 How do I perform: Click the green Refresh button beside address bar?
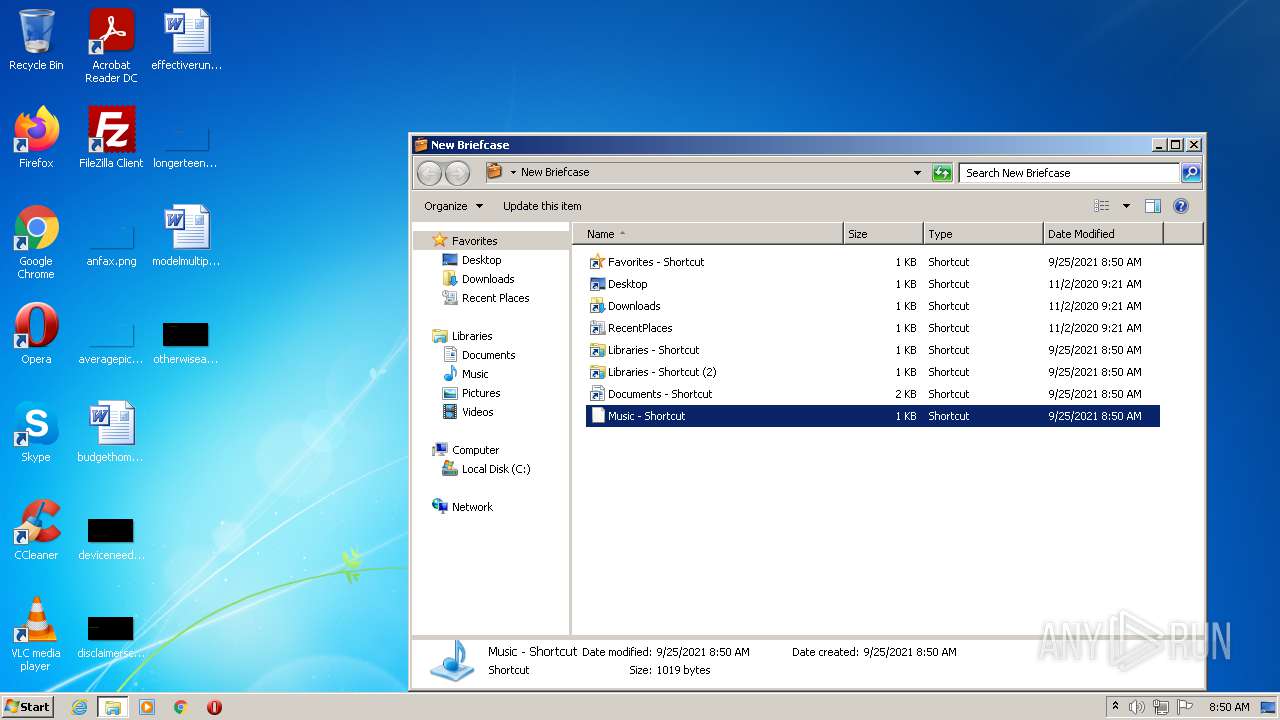(942, 173)
